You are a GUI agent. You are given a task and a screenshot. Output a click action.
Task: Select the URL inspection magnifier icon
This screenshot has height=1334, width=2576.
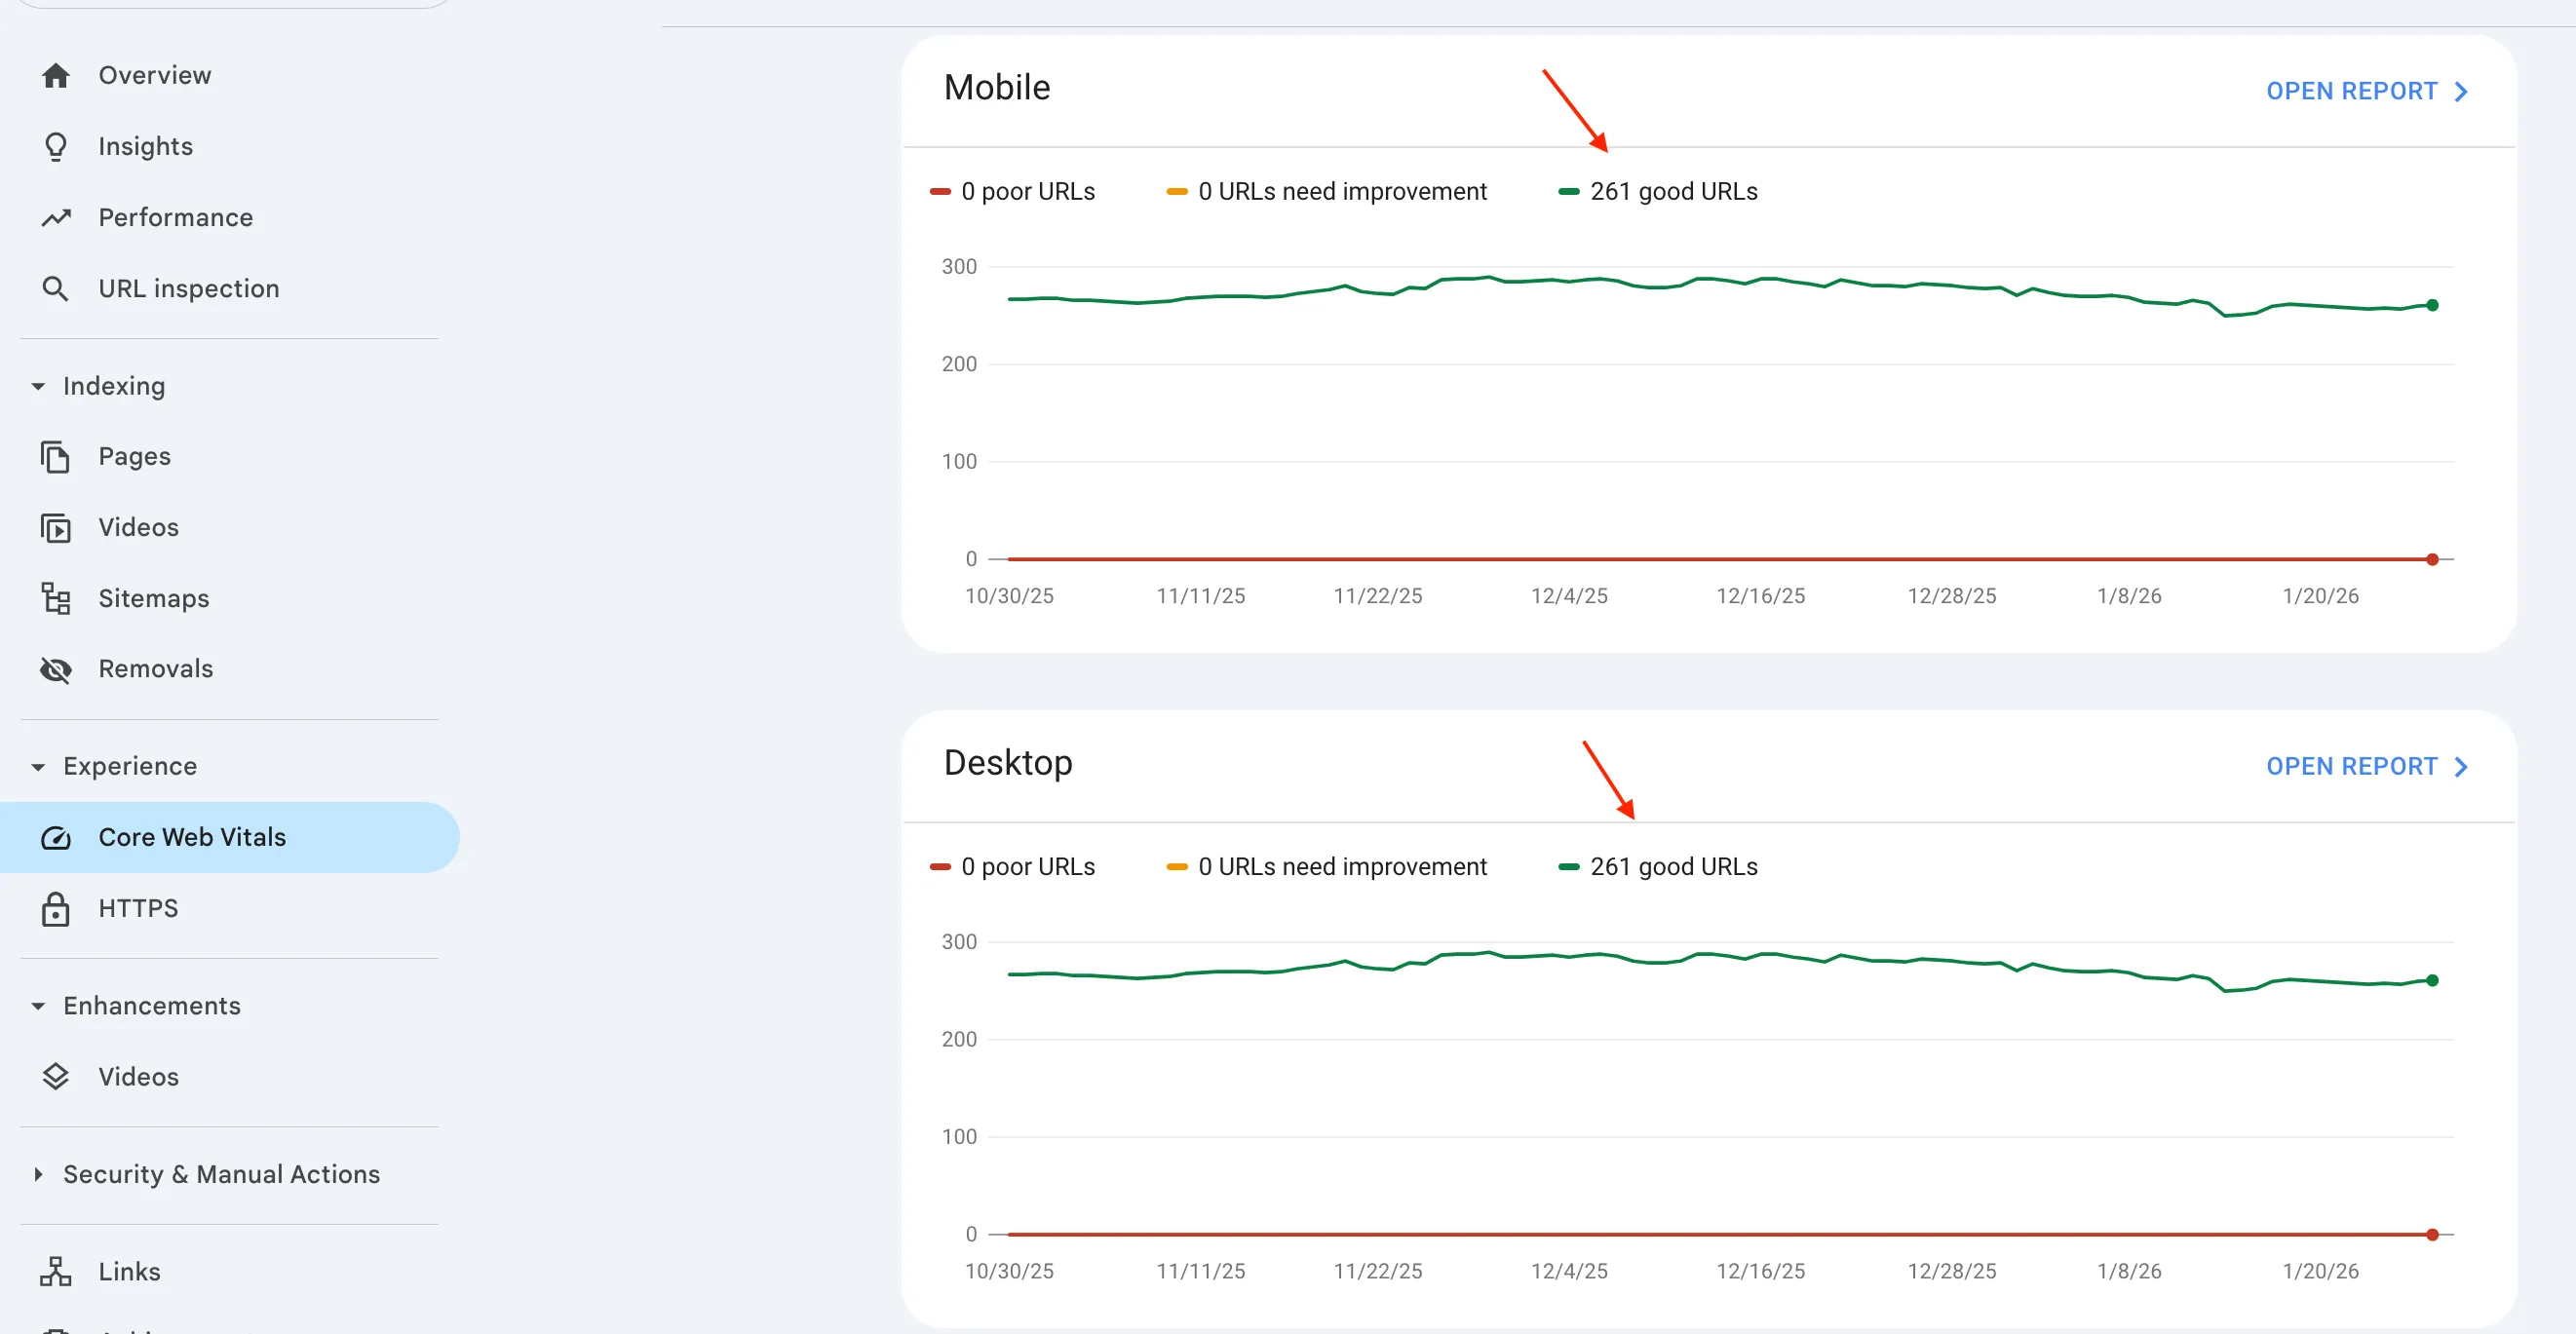click(x=56, y=288)
